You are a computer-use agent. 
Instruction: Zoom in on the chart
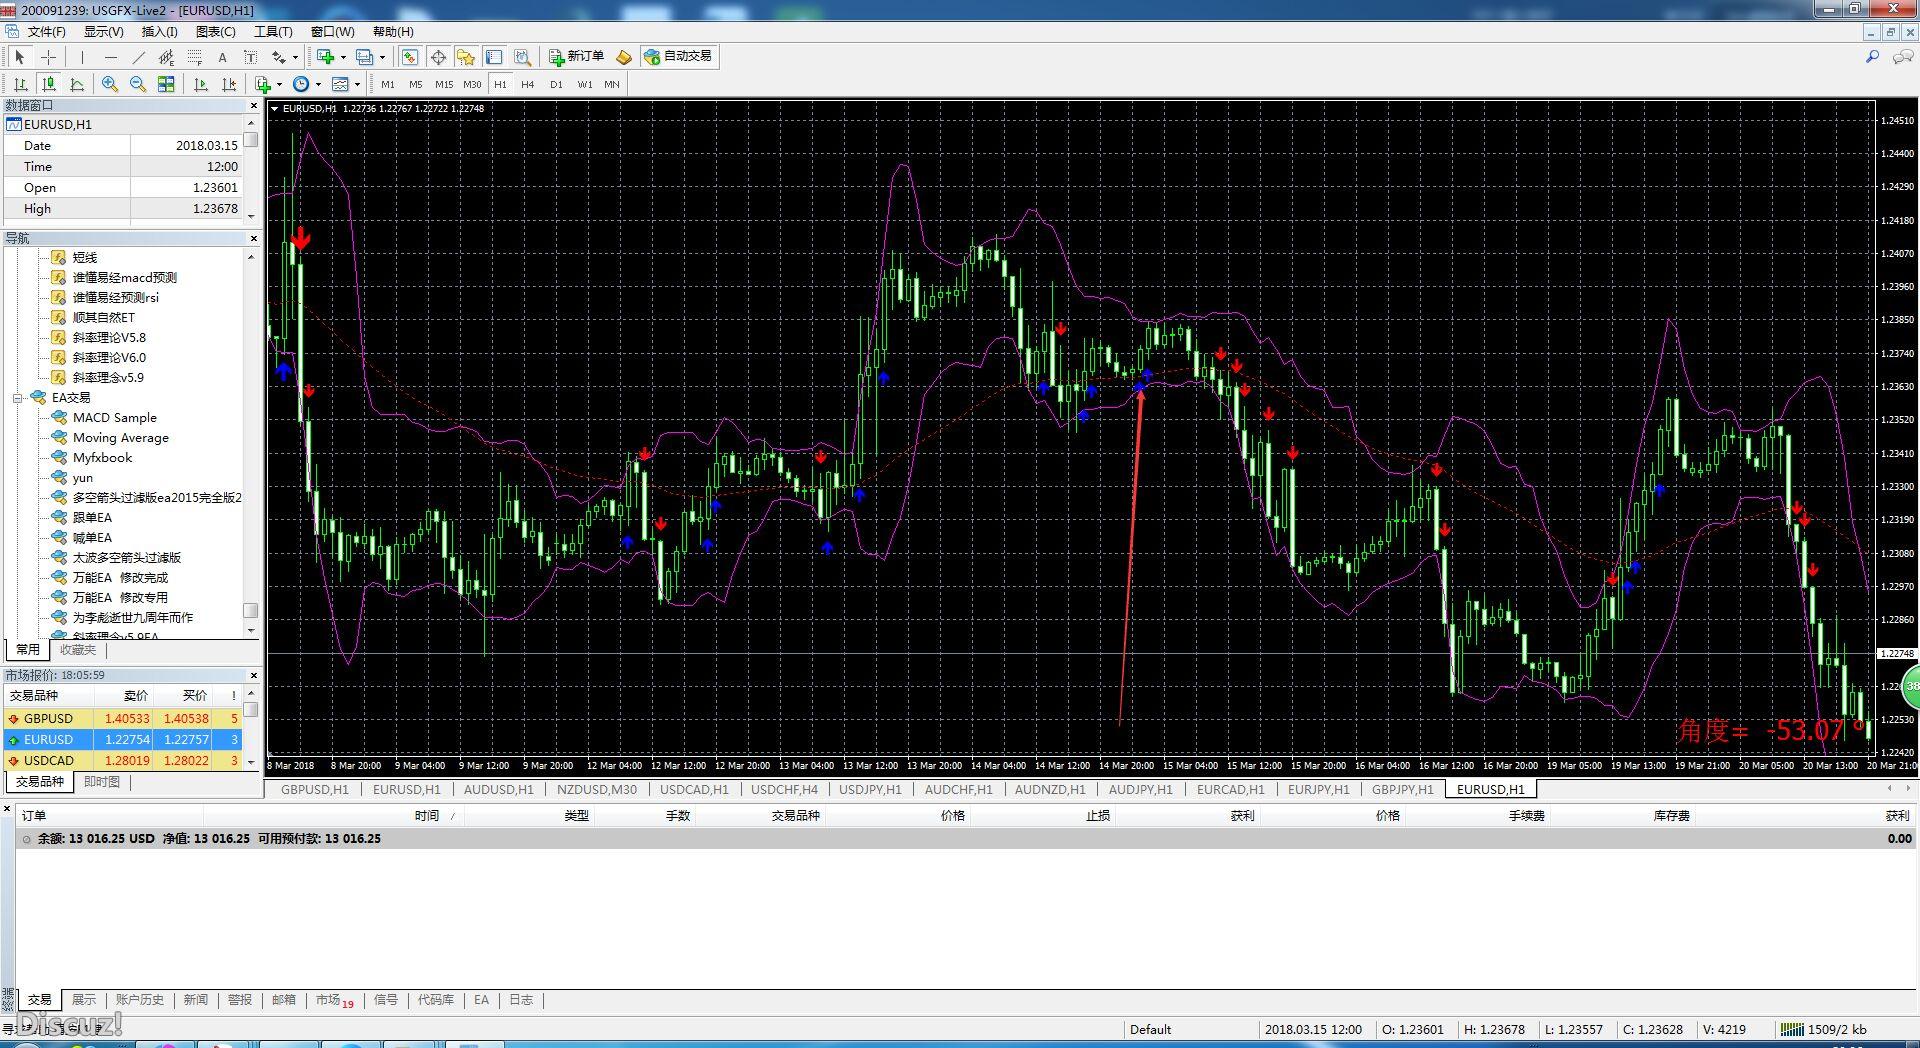tap(110, 84)
